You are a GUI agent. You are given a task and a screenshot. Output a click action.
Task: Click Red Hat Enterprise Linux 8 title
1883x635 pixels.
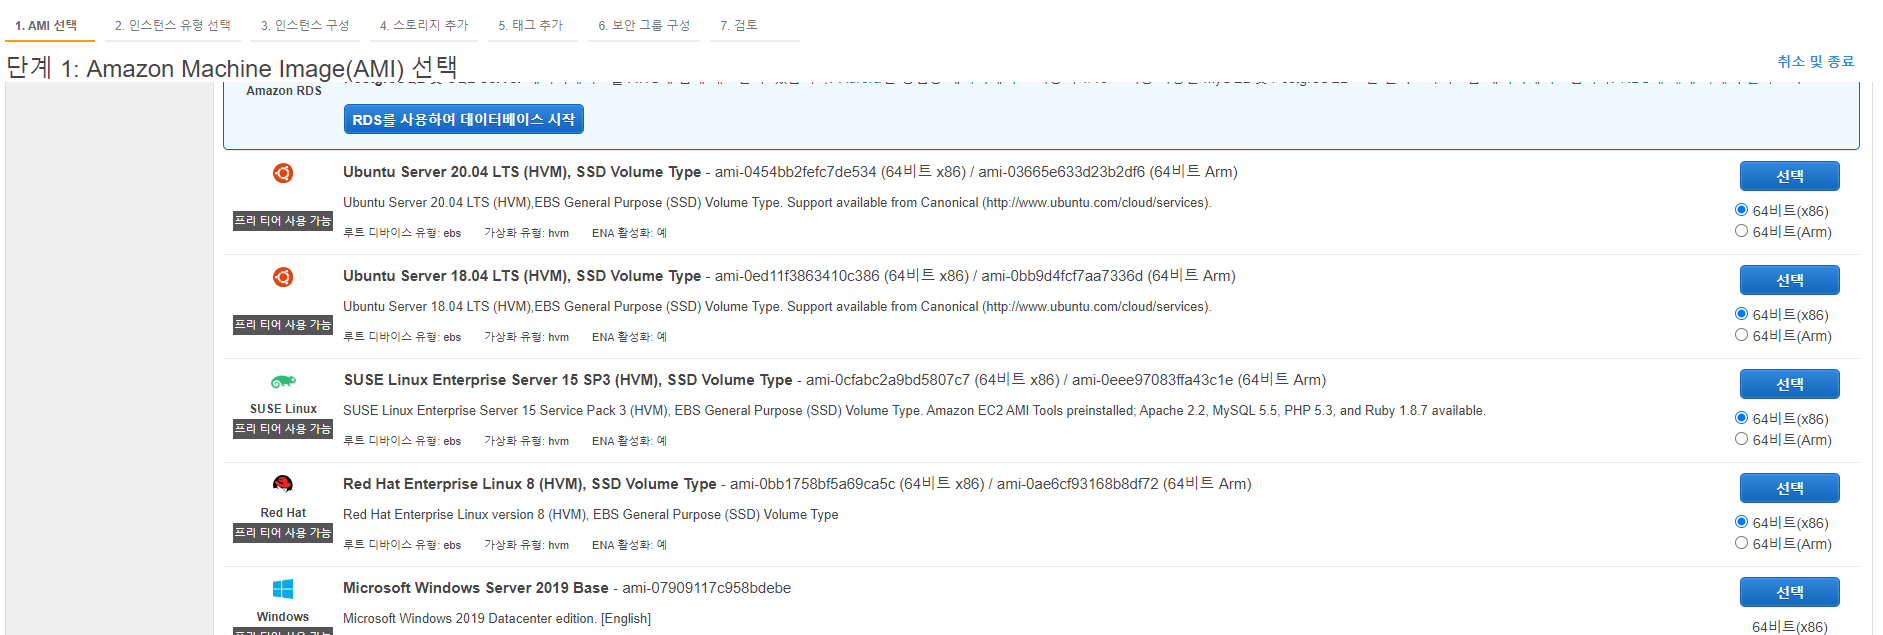coord(530,484)
